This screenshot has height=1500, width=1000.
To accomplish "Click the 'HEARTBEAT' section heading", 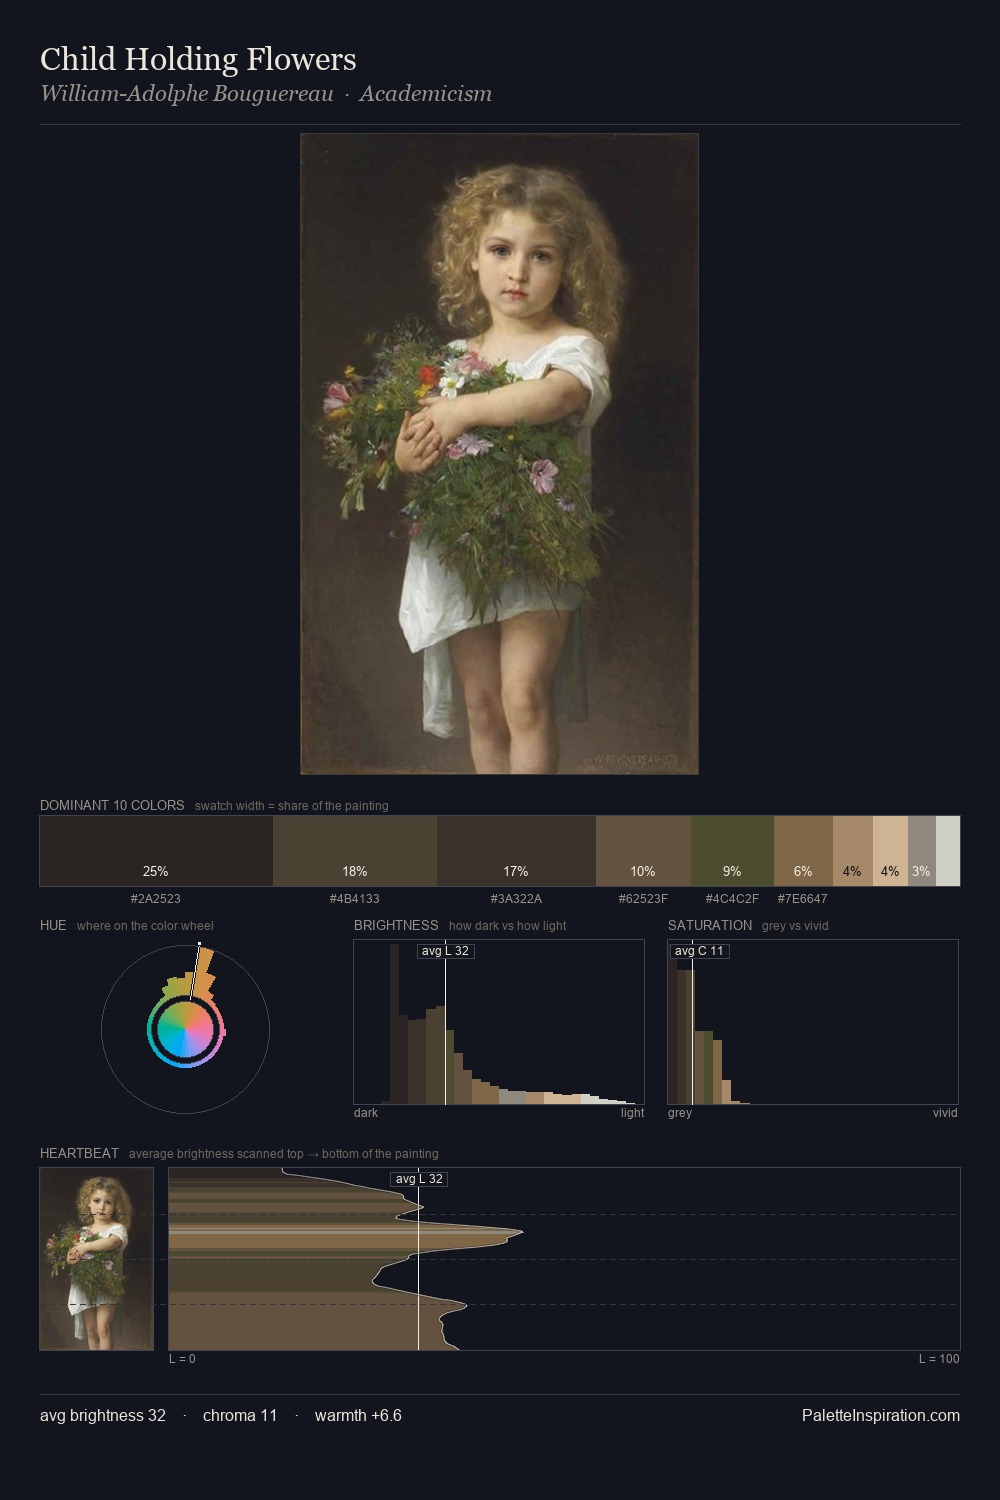I will click(x=79, y=1153).
